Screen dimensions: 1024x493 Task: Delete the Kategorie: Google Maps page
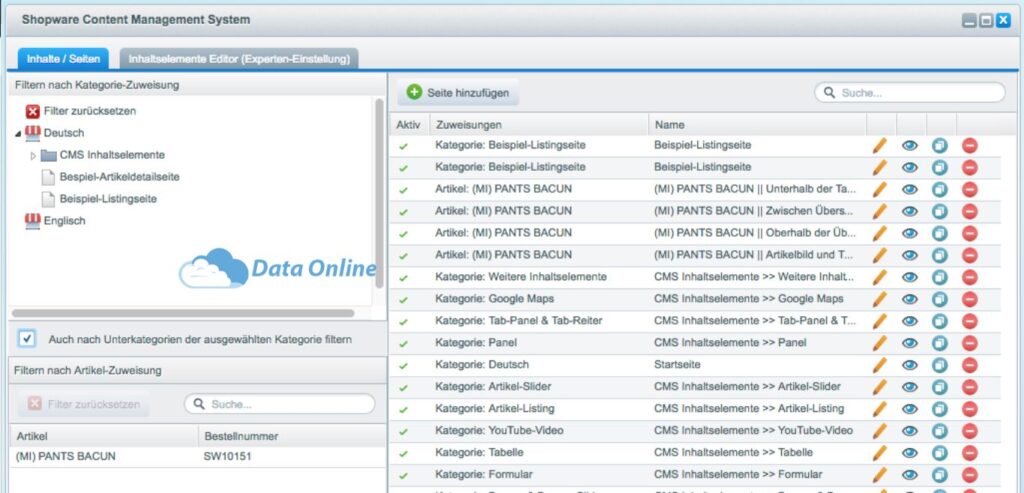[970, 299]
